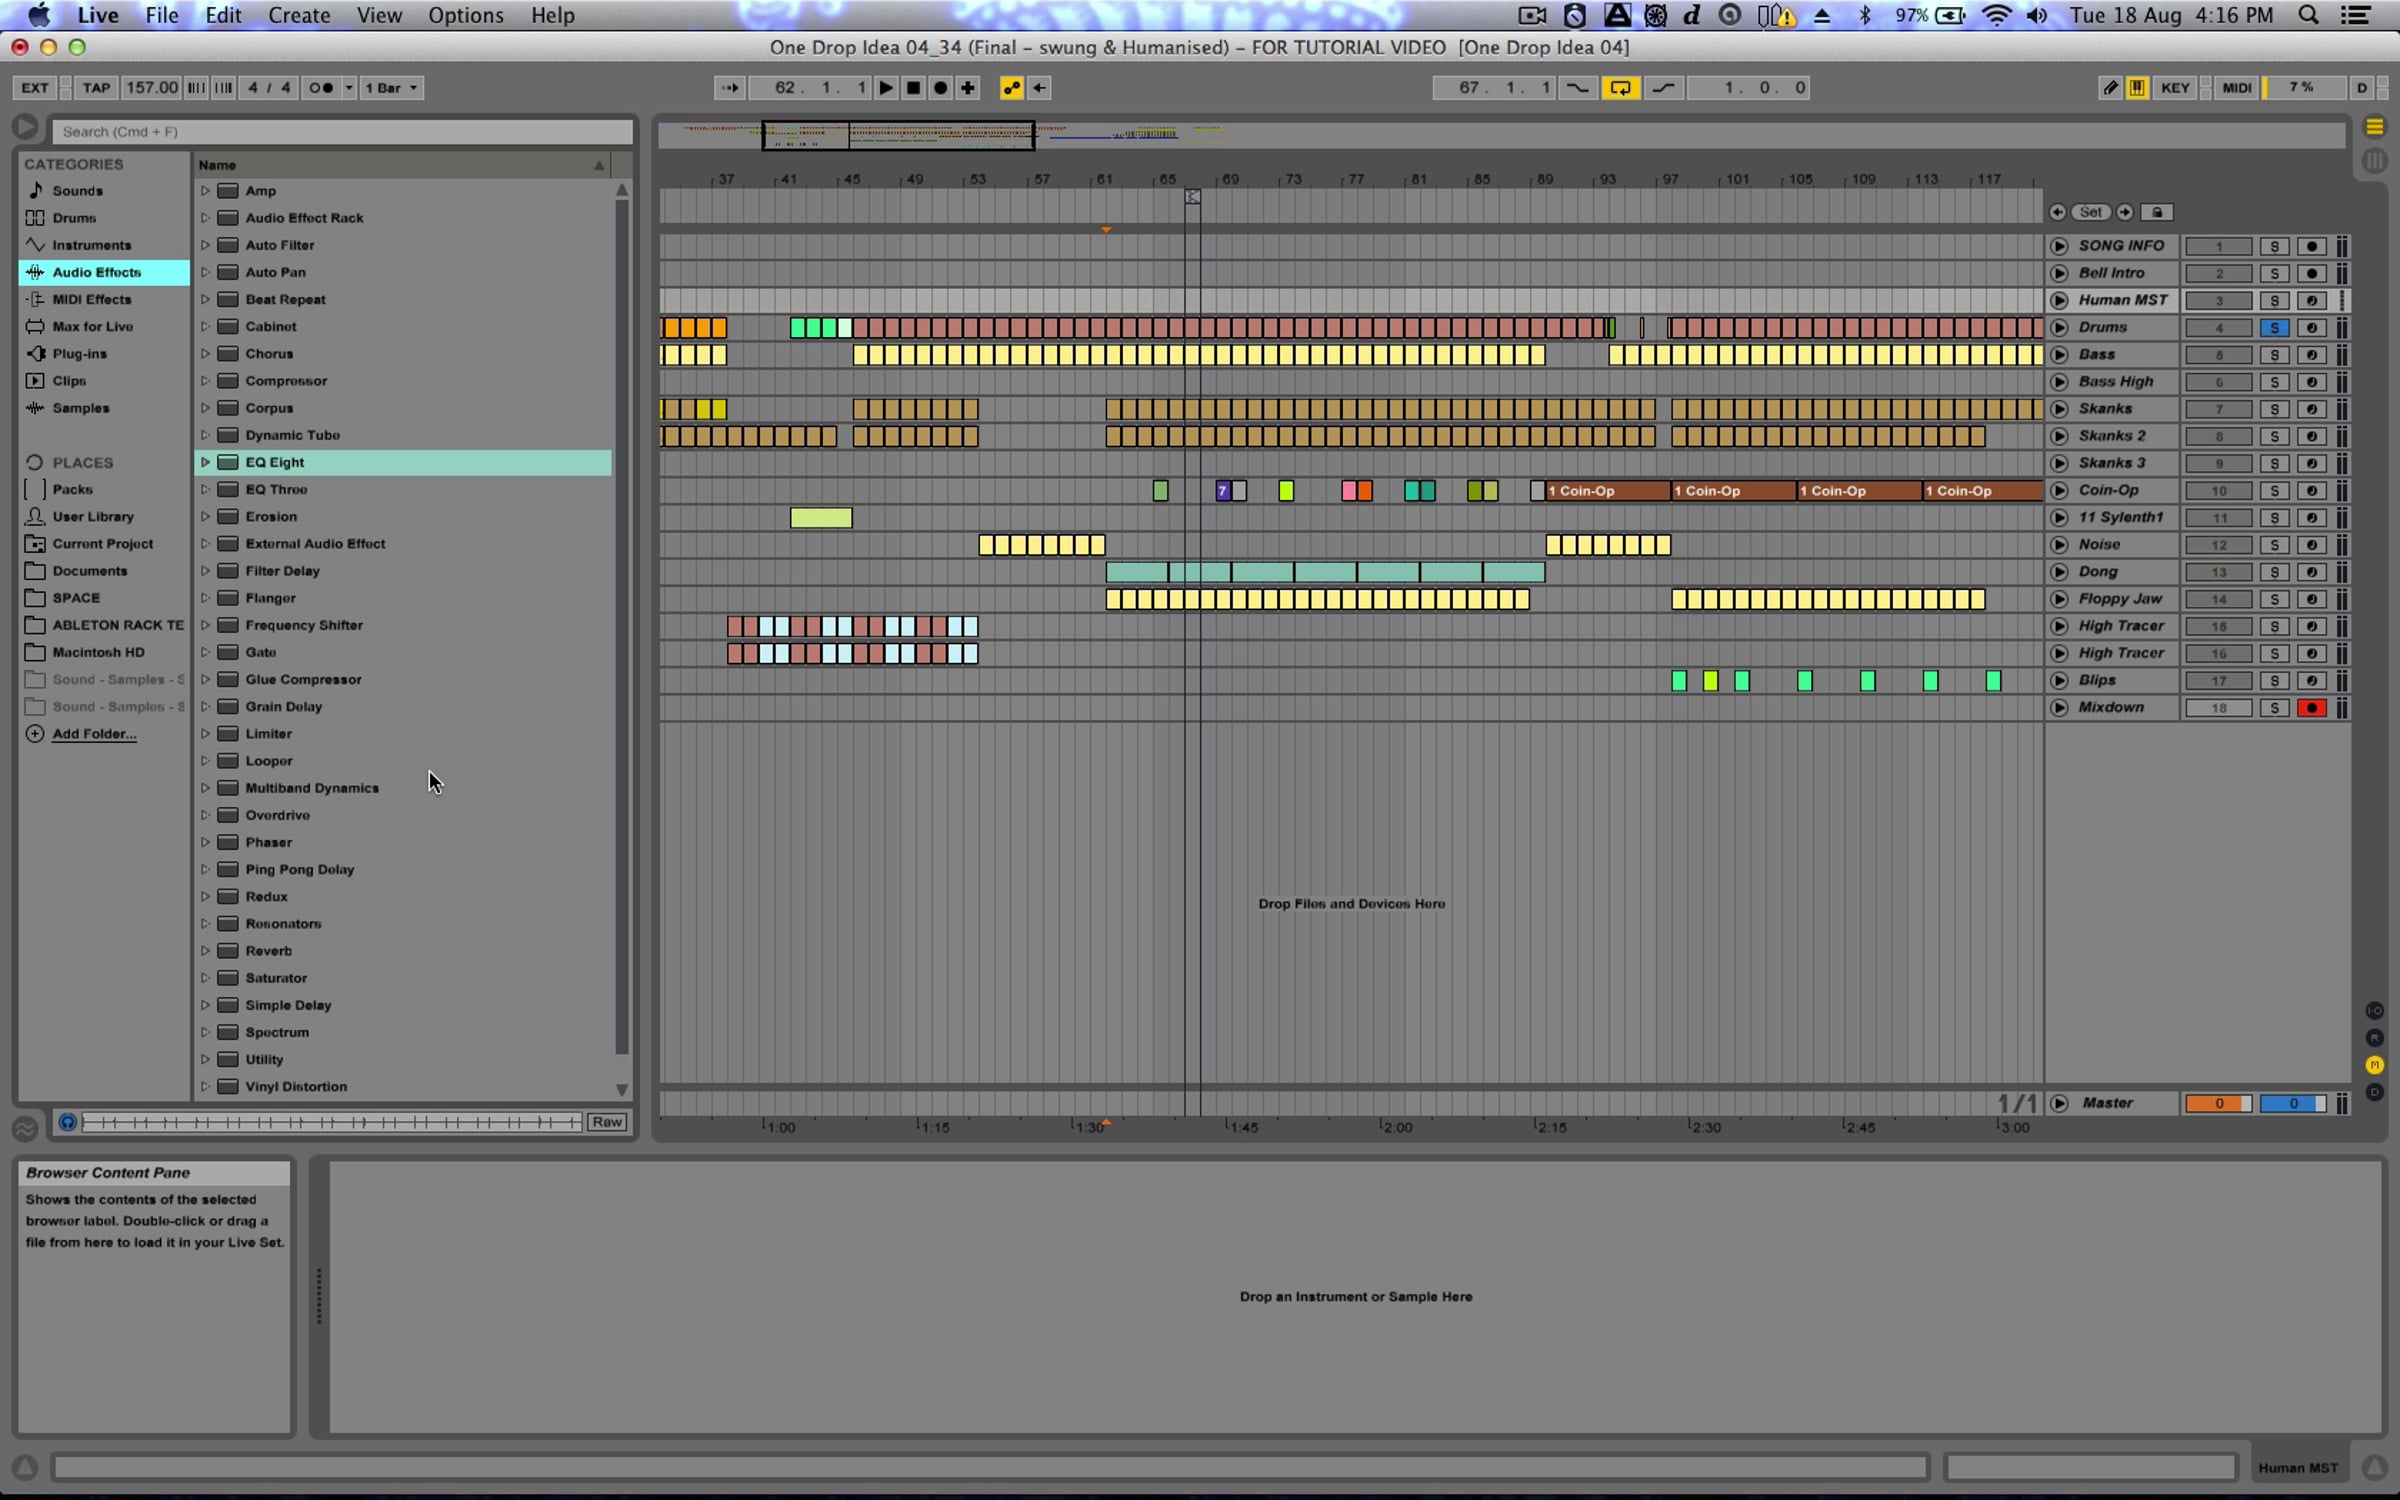Click the Back to Arrangement arrow icon

[x=1040, y=88]
